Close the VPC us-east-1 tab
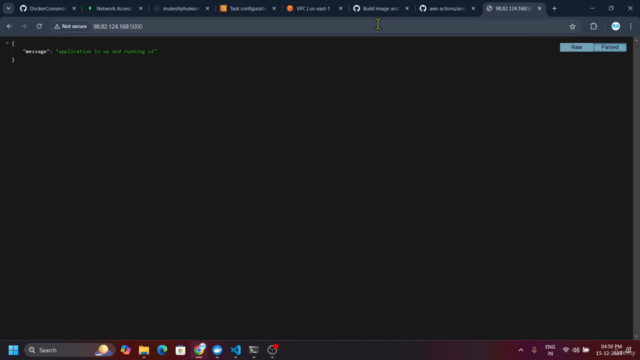Viewport: 640px width, 360px height. click(x=340, y=8)
